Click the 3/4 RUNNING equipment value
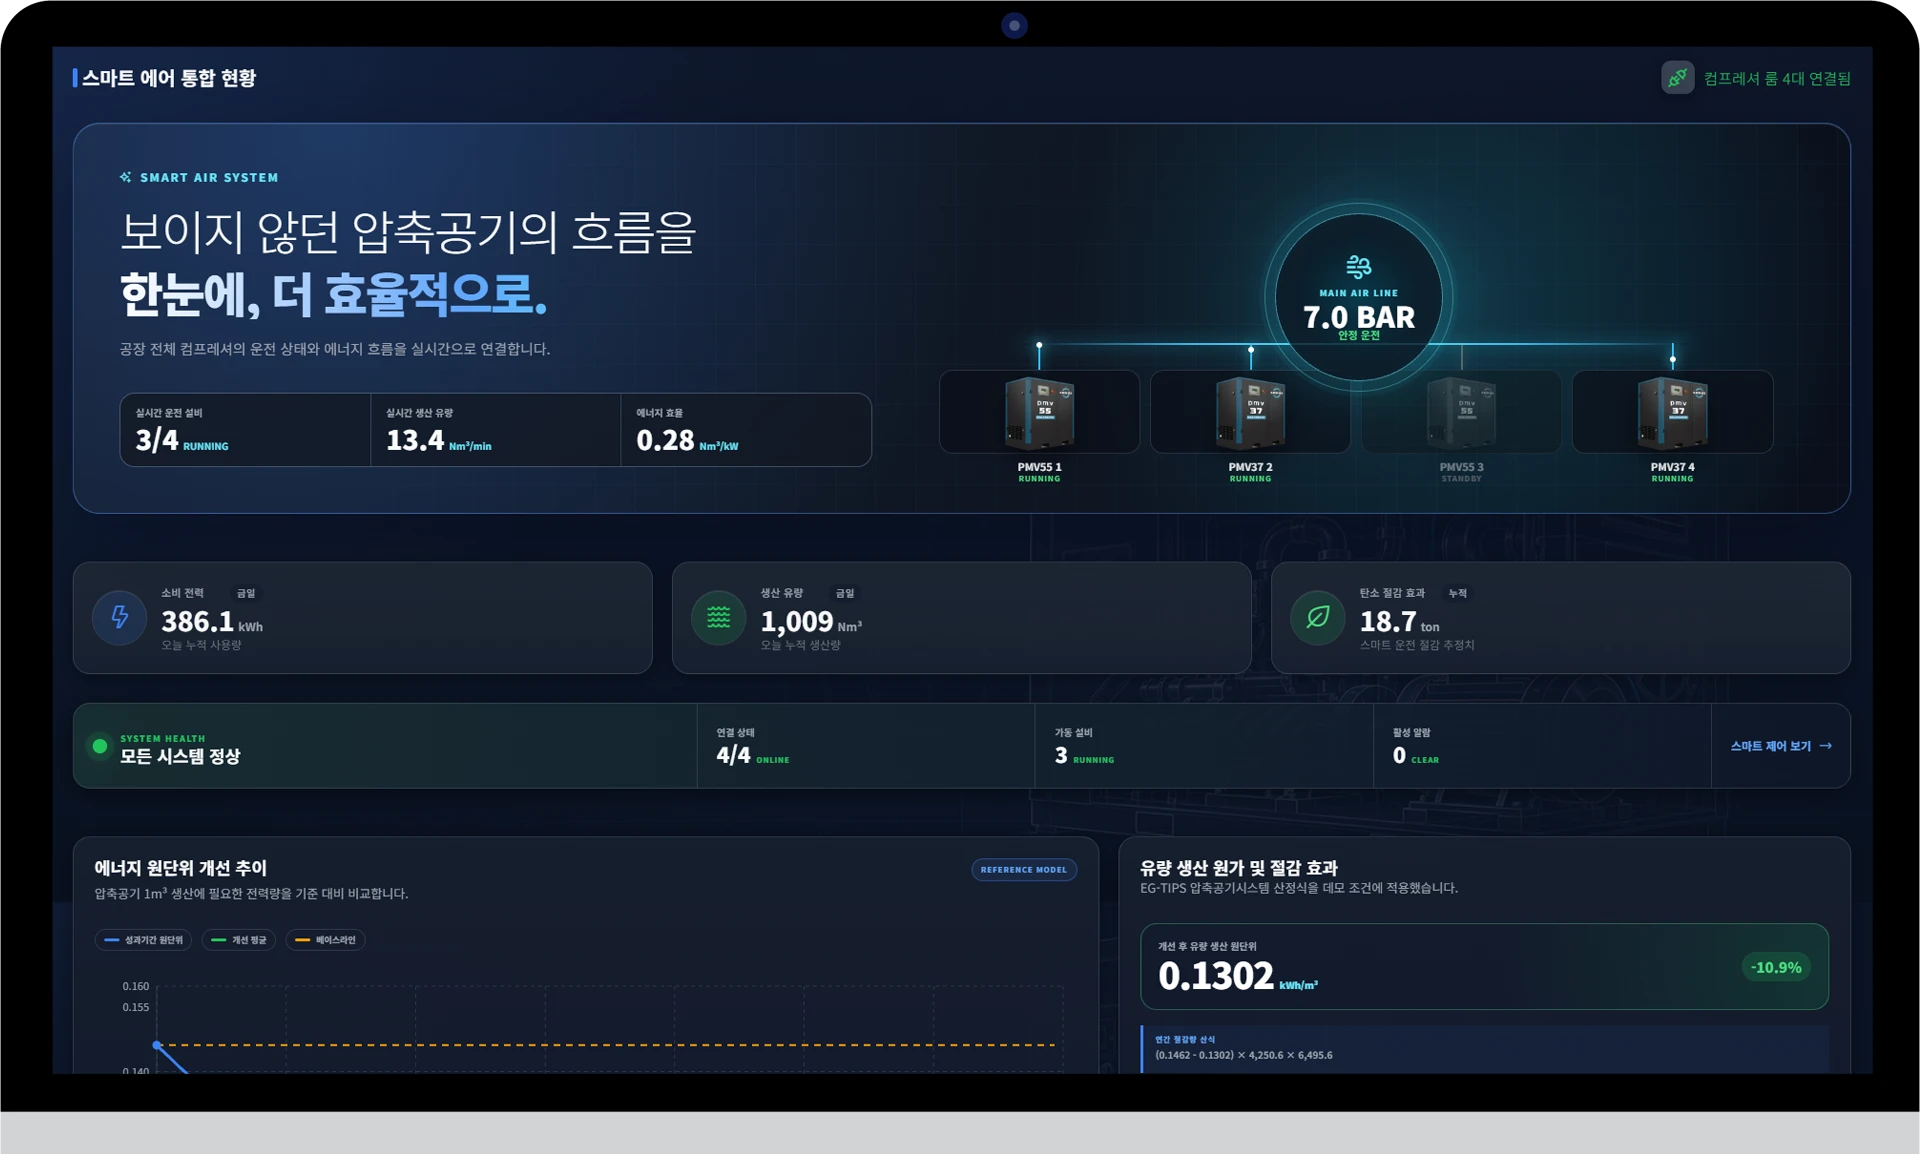The image size is (1920, 1154). (x=182, y=440)
